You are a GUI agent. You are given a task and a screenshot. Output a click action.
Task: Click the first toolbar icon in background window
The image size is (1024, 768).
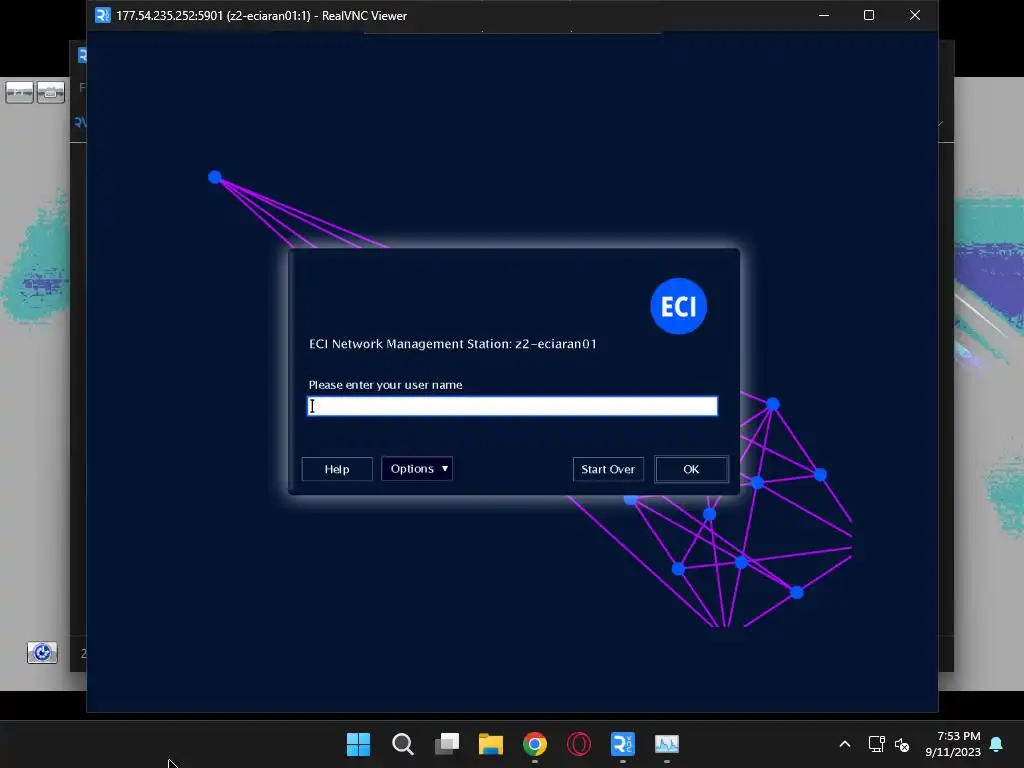click(x=19, y=92)
